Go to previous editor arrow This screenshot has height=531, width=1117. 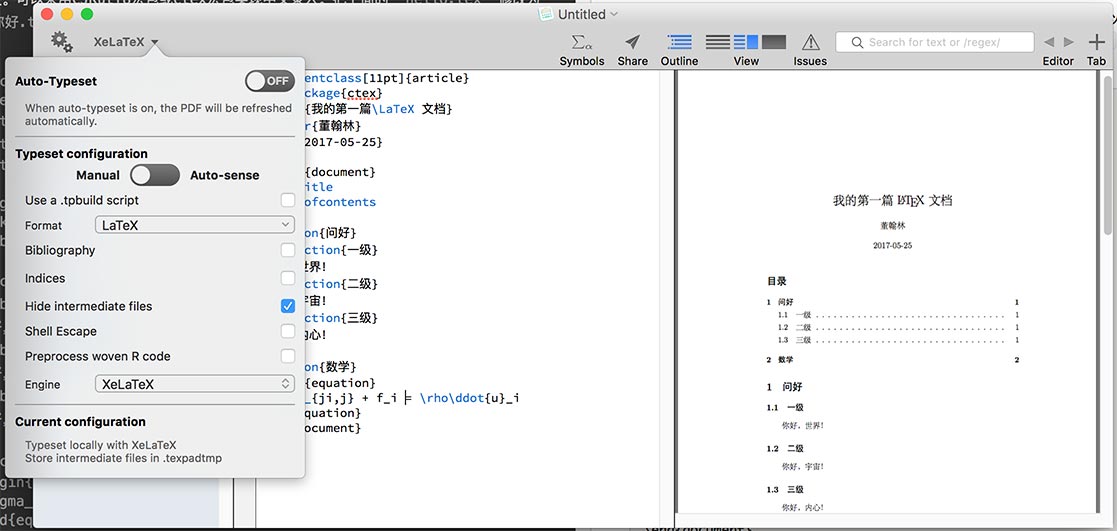[x=1049, y=42]
